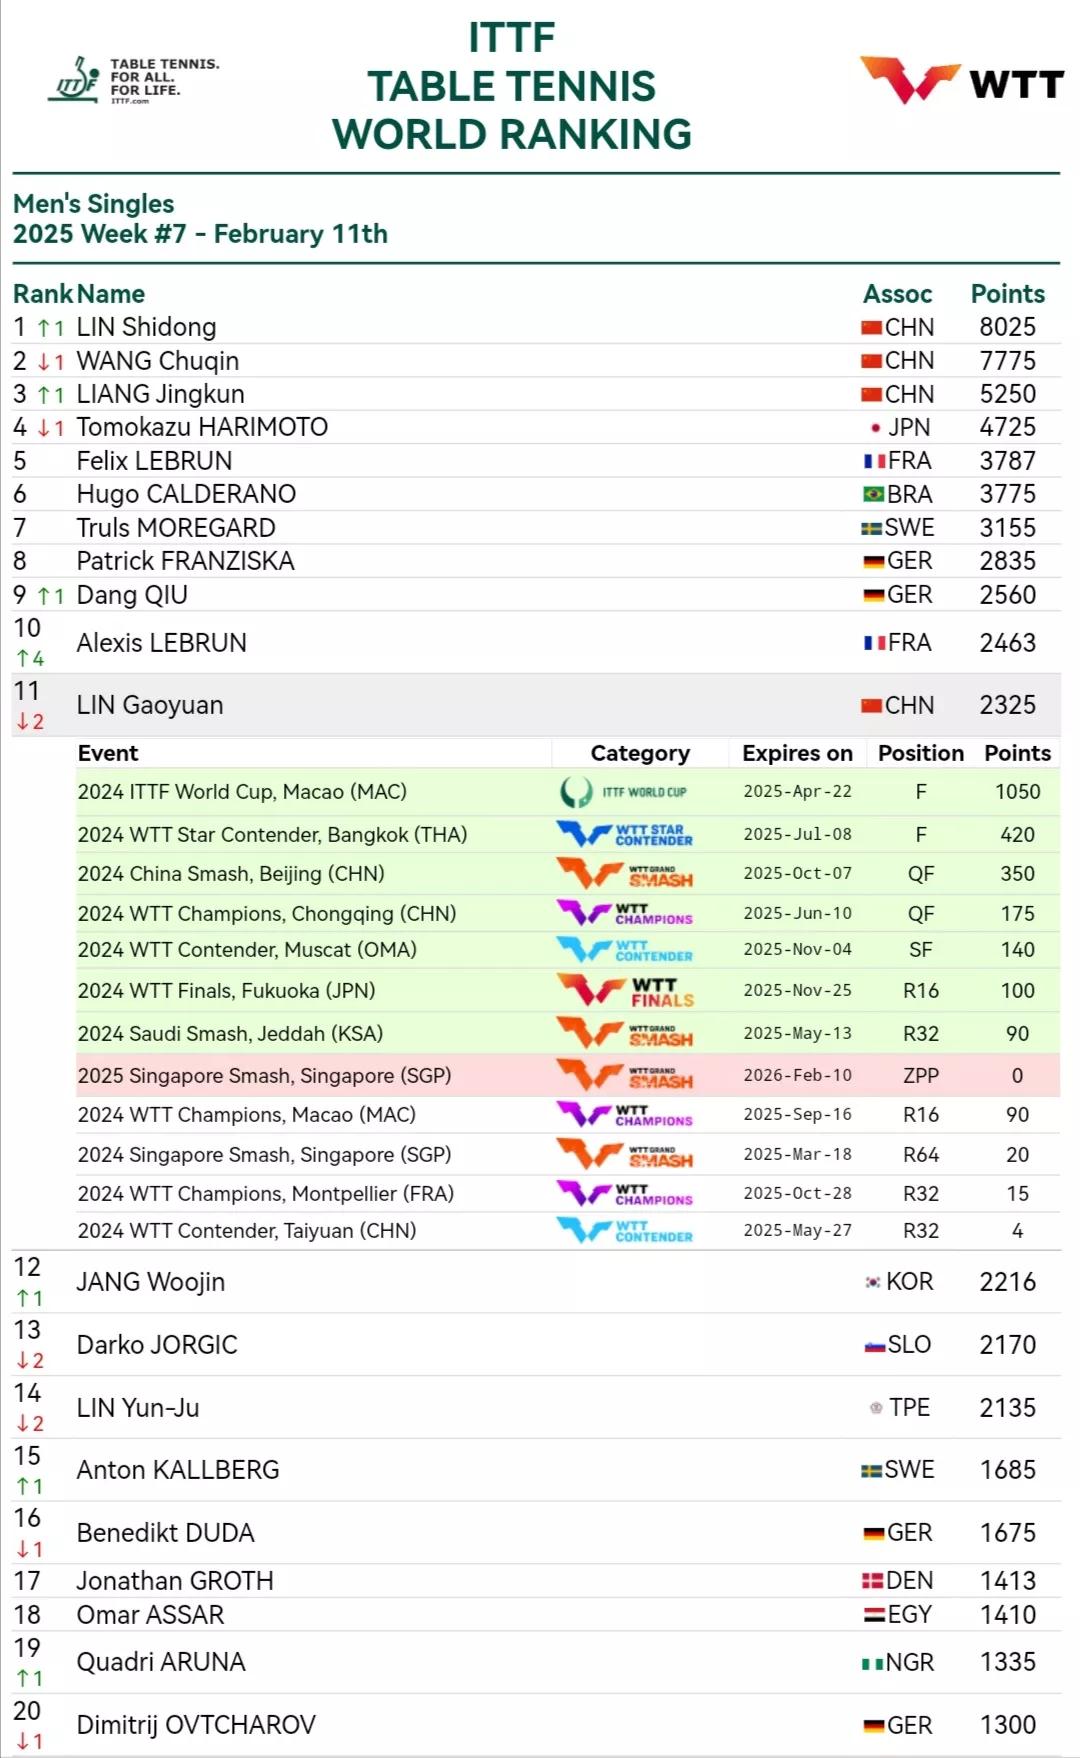Viewport: 1080px width, 1758px height.
Task: Click the Egypt flag beside Omar ASSAR
Action: coord(874,1615)
